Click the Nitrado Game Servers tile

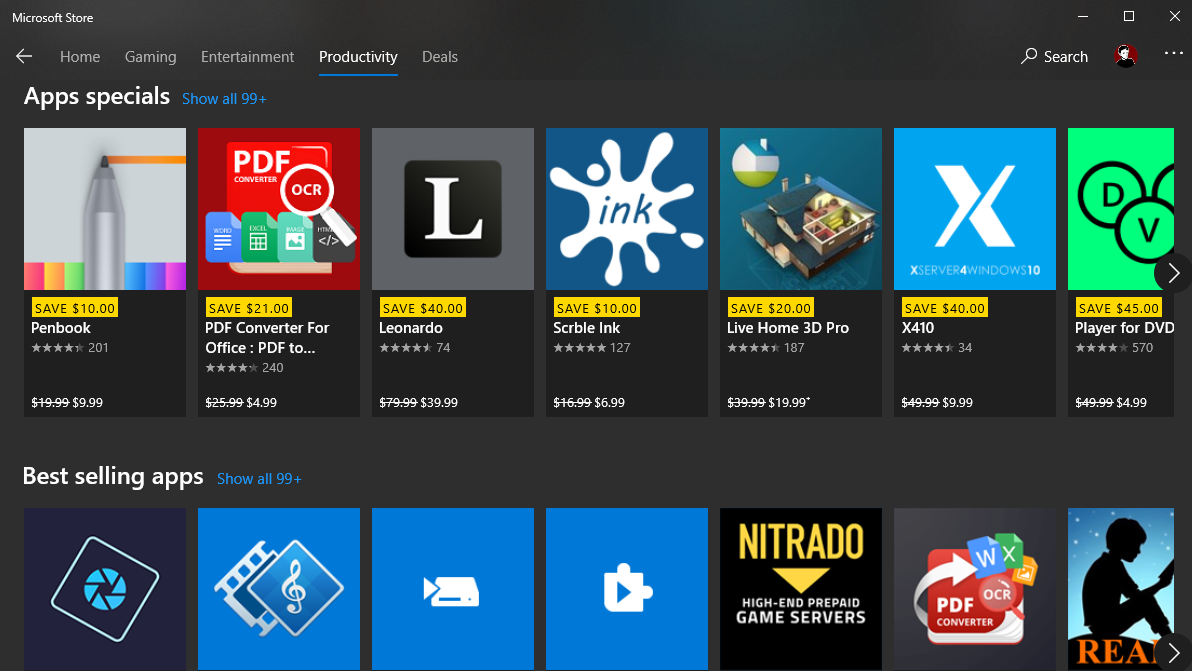pyautogui.click(x=800, y=588)
